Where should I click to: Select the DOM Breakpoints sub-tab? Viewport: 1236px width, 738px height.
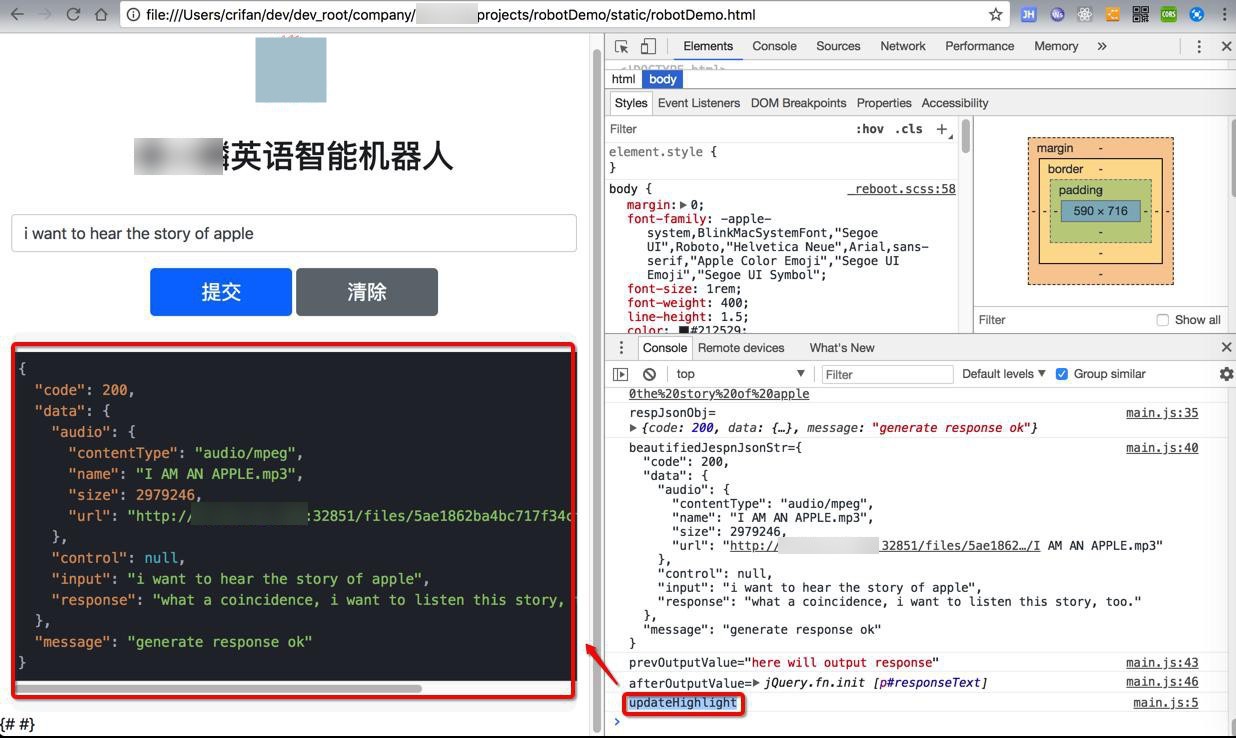[798, 103]
